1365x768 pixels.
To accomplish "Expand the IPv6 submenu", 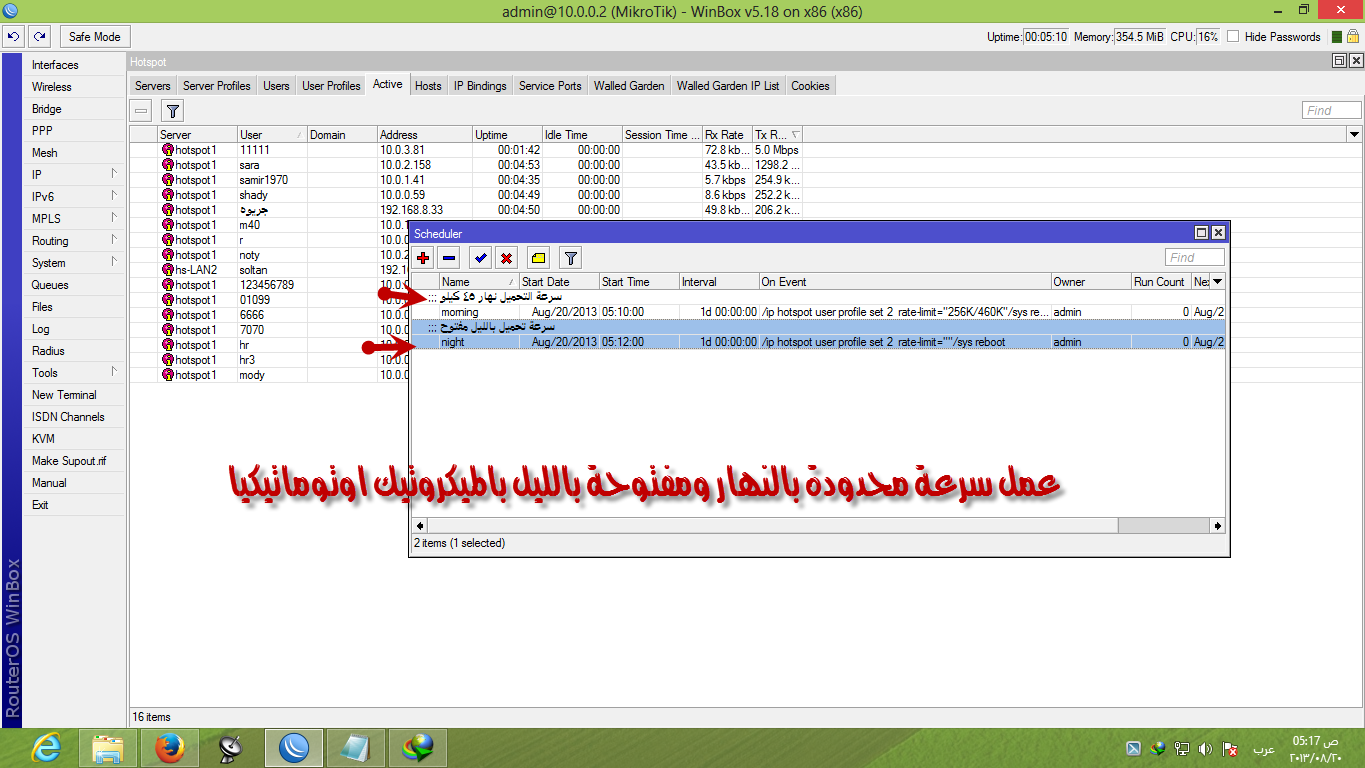I will pos(75,197).
